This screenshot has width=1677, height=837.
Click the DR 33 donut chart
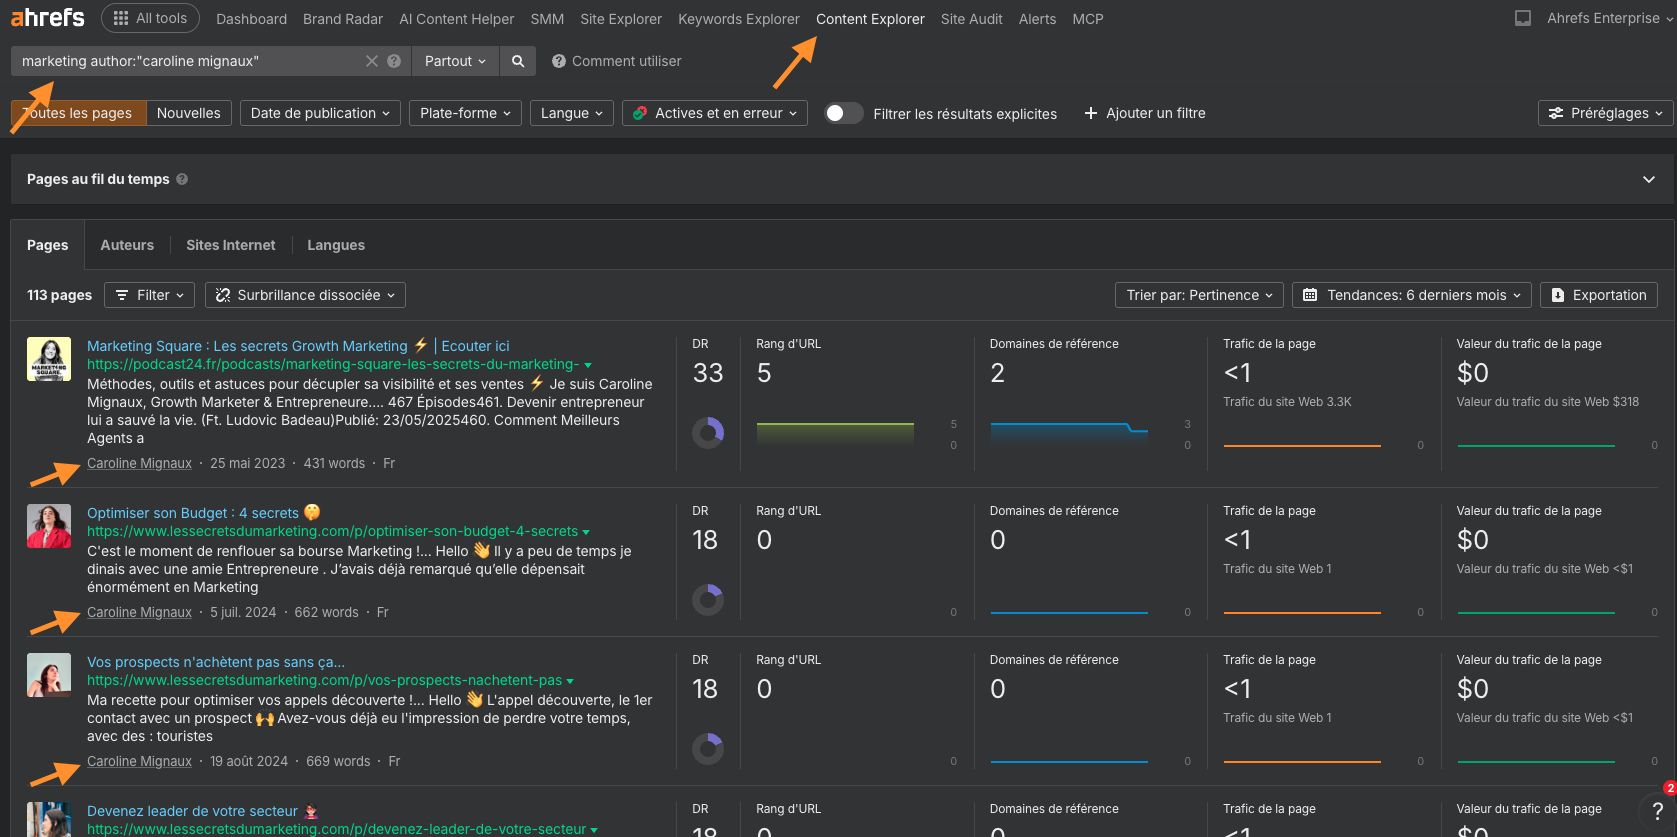tap(708, 432)
